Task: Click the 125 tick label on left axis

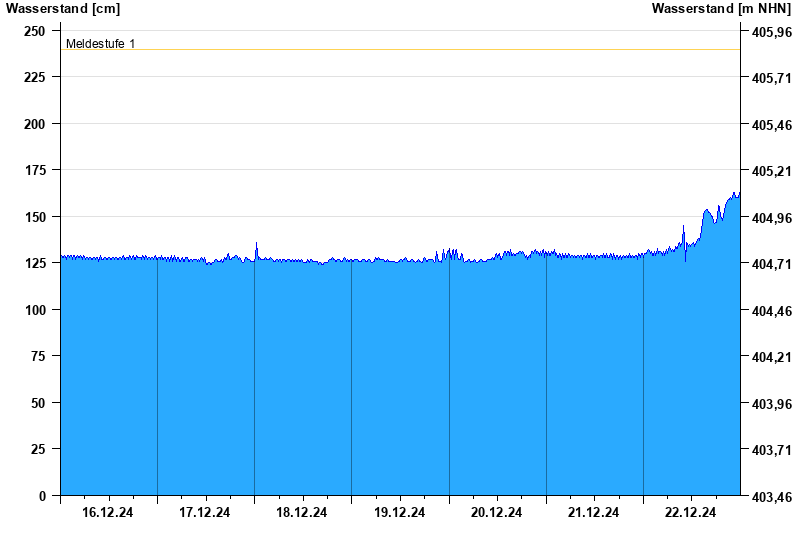Action: (x=35, y=263)
